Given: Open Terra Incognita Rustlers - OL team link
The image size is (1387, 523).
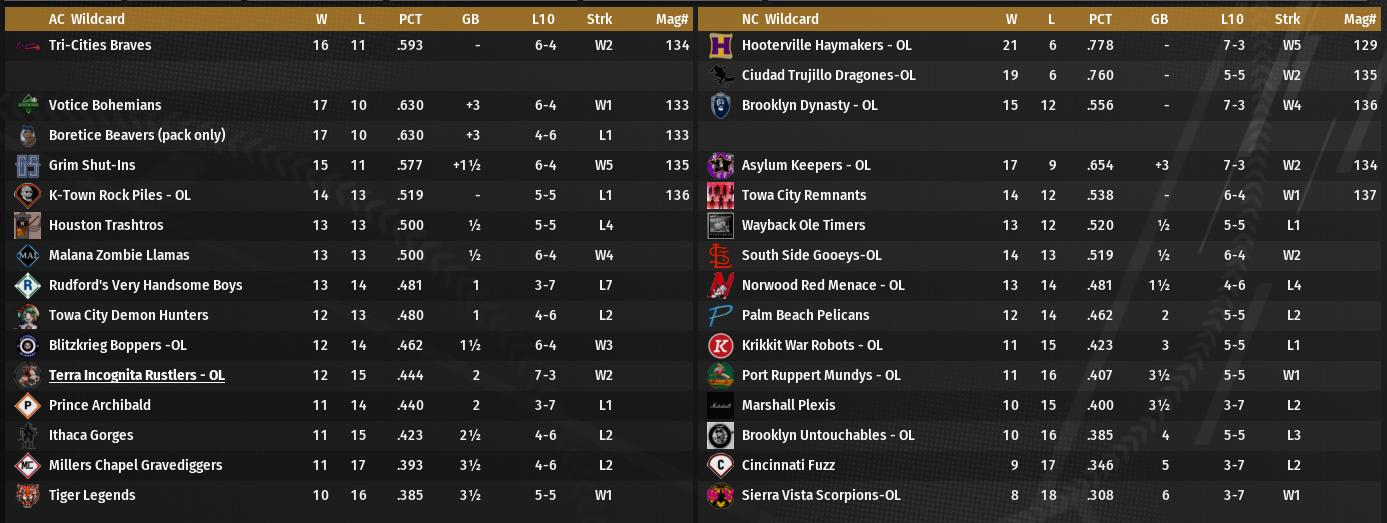Looking at the screenshot, I should pyautogui.click(x=136, y=376).
